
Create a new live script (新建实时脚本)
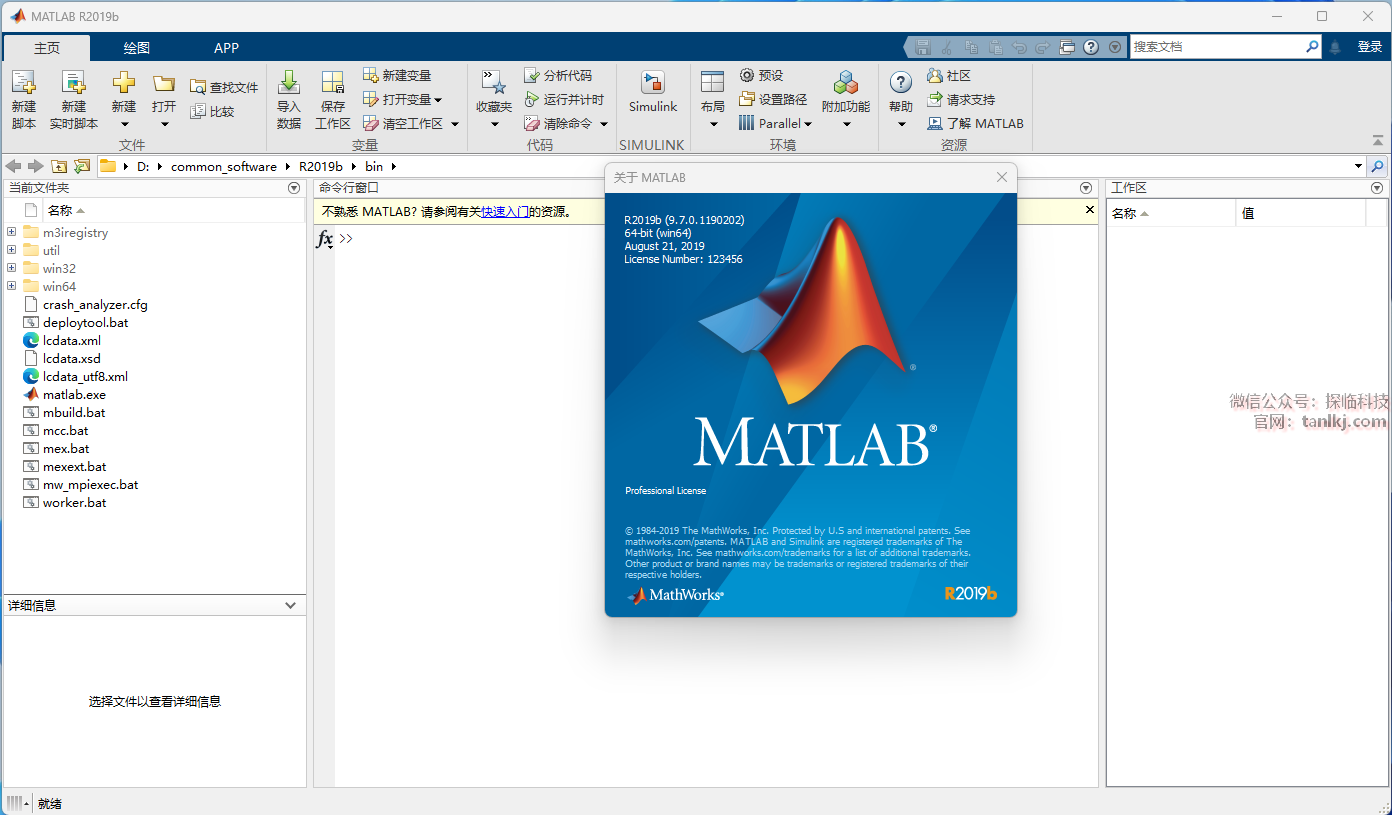(x=74, y=99)
